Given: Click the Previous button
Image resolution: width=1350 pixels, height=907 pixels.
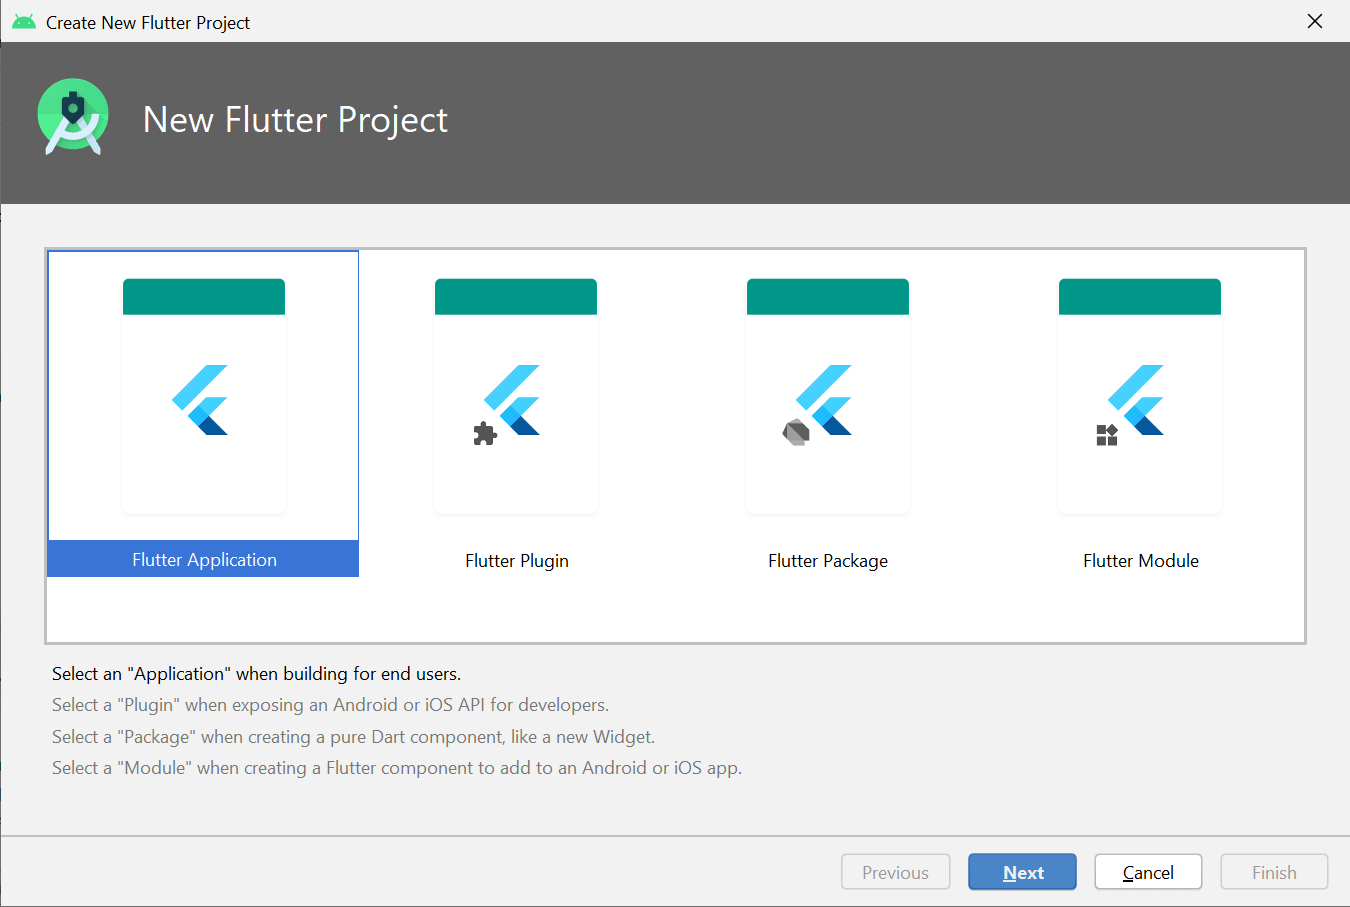Looking at the screenshot, I should pyautogui.click(x=895, y=871).
